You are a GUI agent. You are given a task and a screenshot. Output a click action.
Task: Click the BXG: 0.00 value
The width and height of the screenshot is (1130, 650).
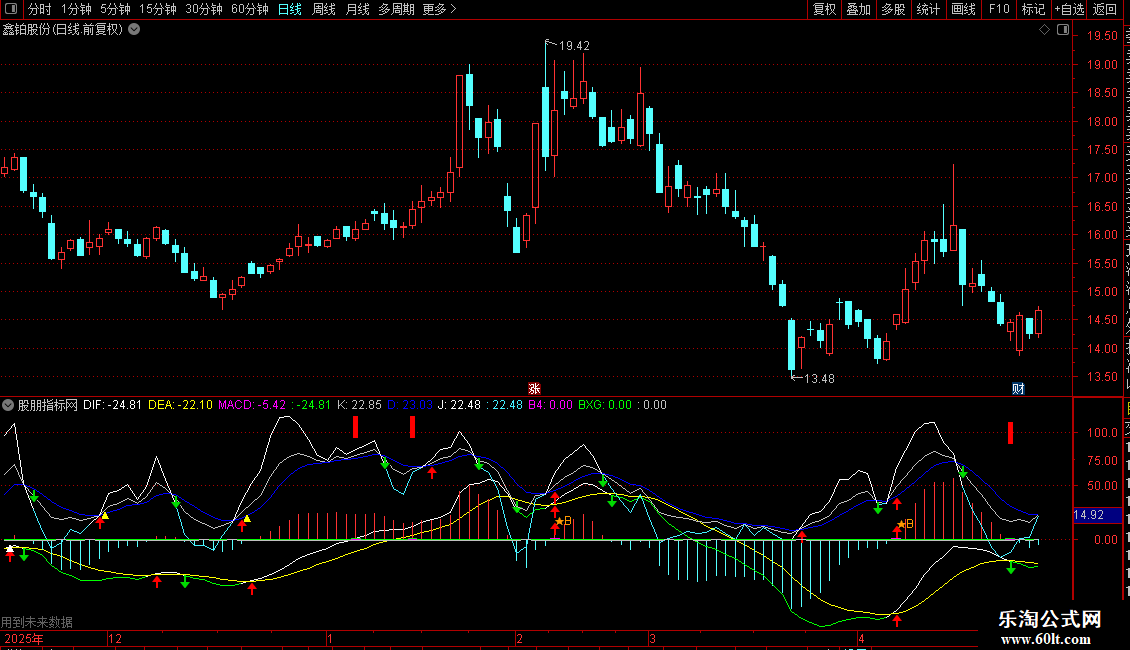pos(605,405)
